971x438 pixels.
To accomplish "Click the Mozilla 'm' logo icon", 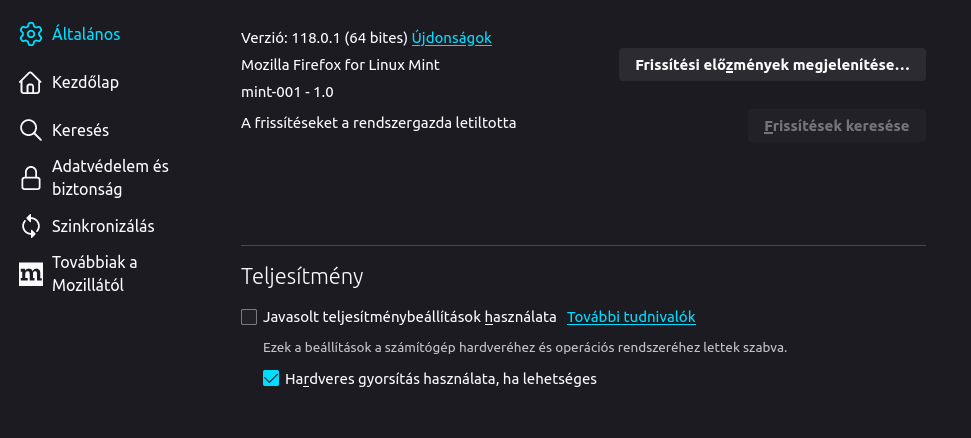I will (x=31, y=274).
